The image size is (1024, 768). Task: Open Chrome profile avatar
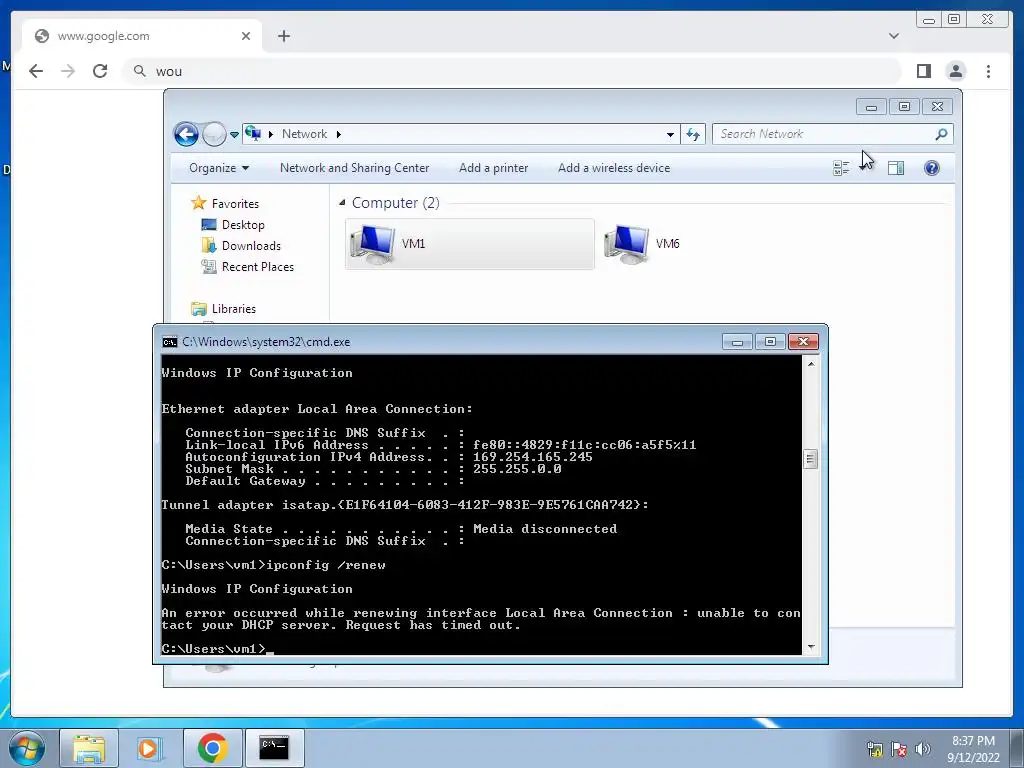955,71
